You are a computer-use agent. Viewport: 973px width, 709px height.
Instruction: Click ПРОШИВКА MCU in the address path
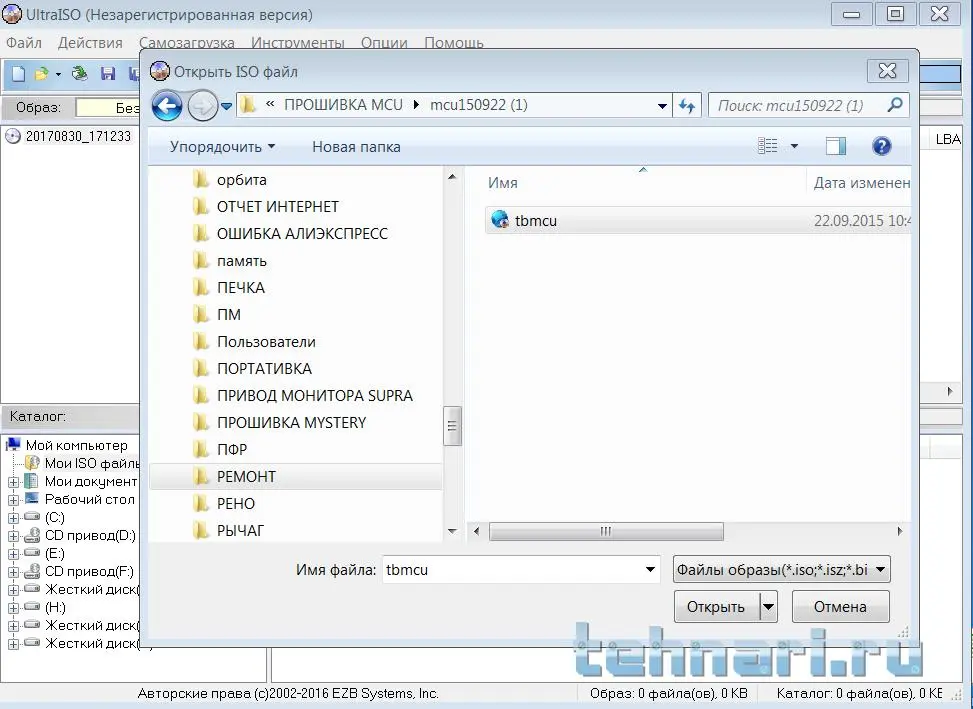[x=343, y=105]
